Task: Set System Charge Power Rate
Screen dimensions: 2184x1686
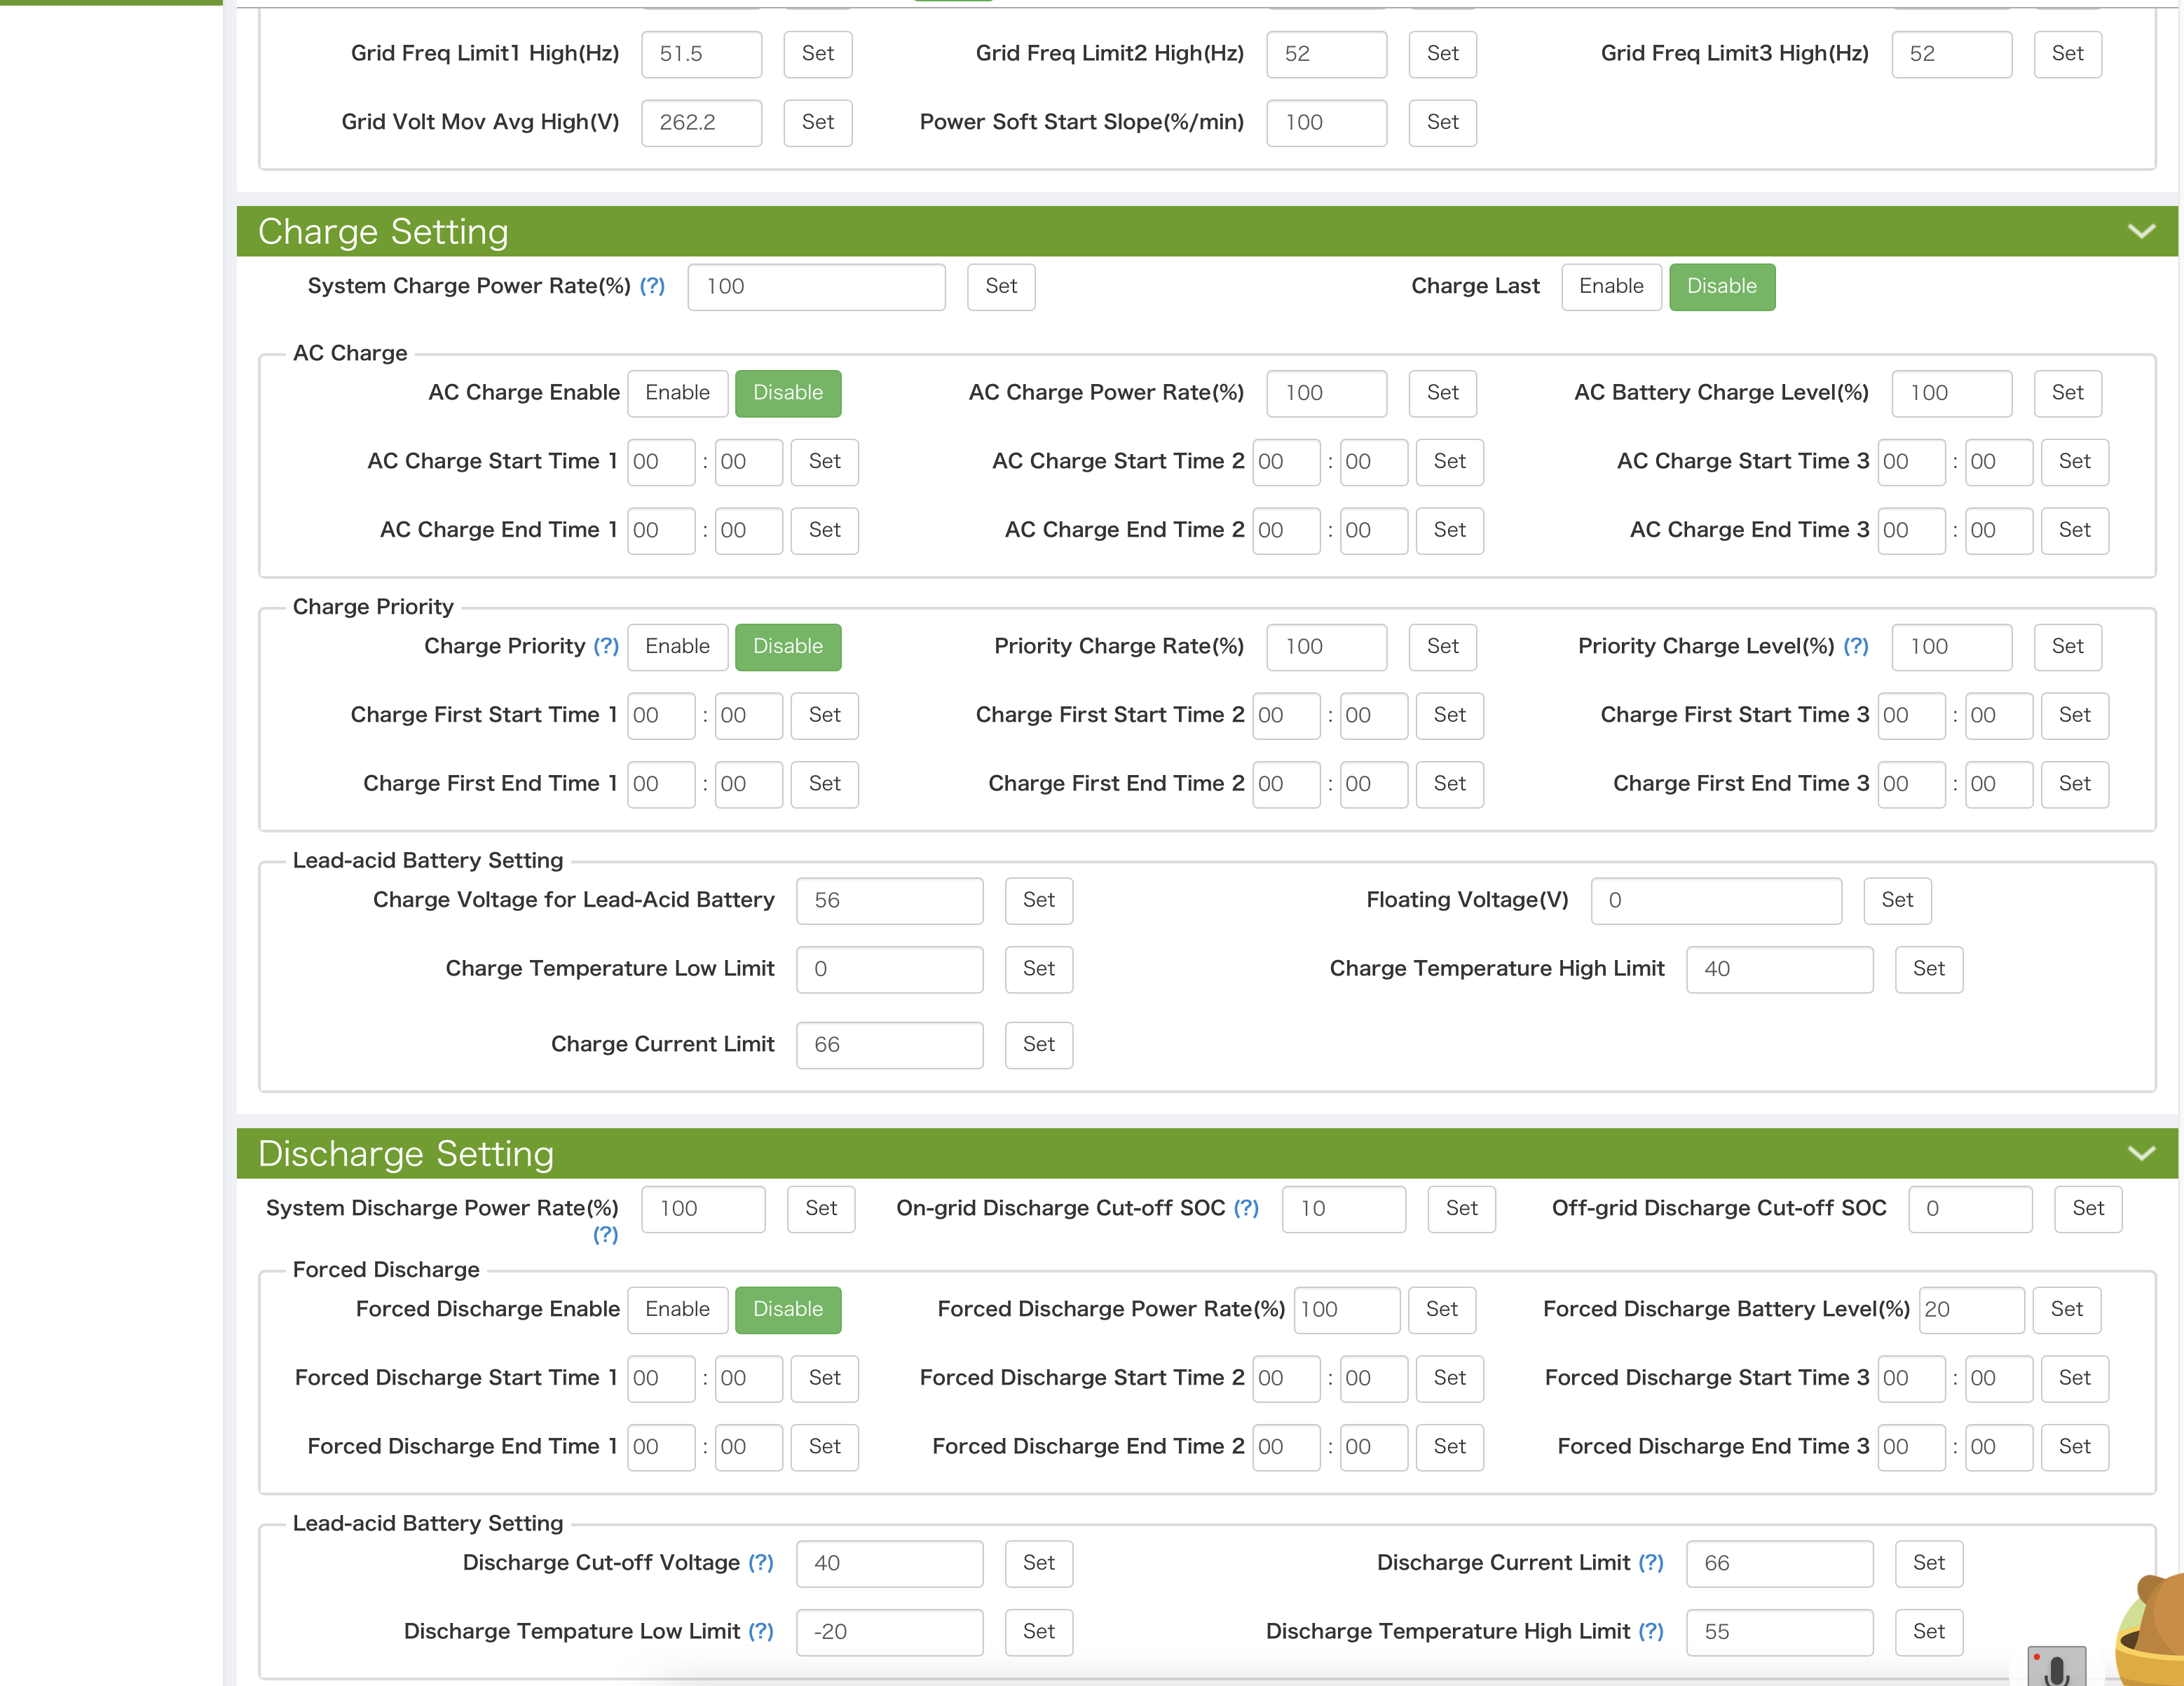Action: (1001, 287)
